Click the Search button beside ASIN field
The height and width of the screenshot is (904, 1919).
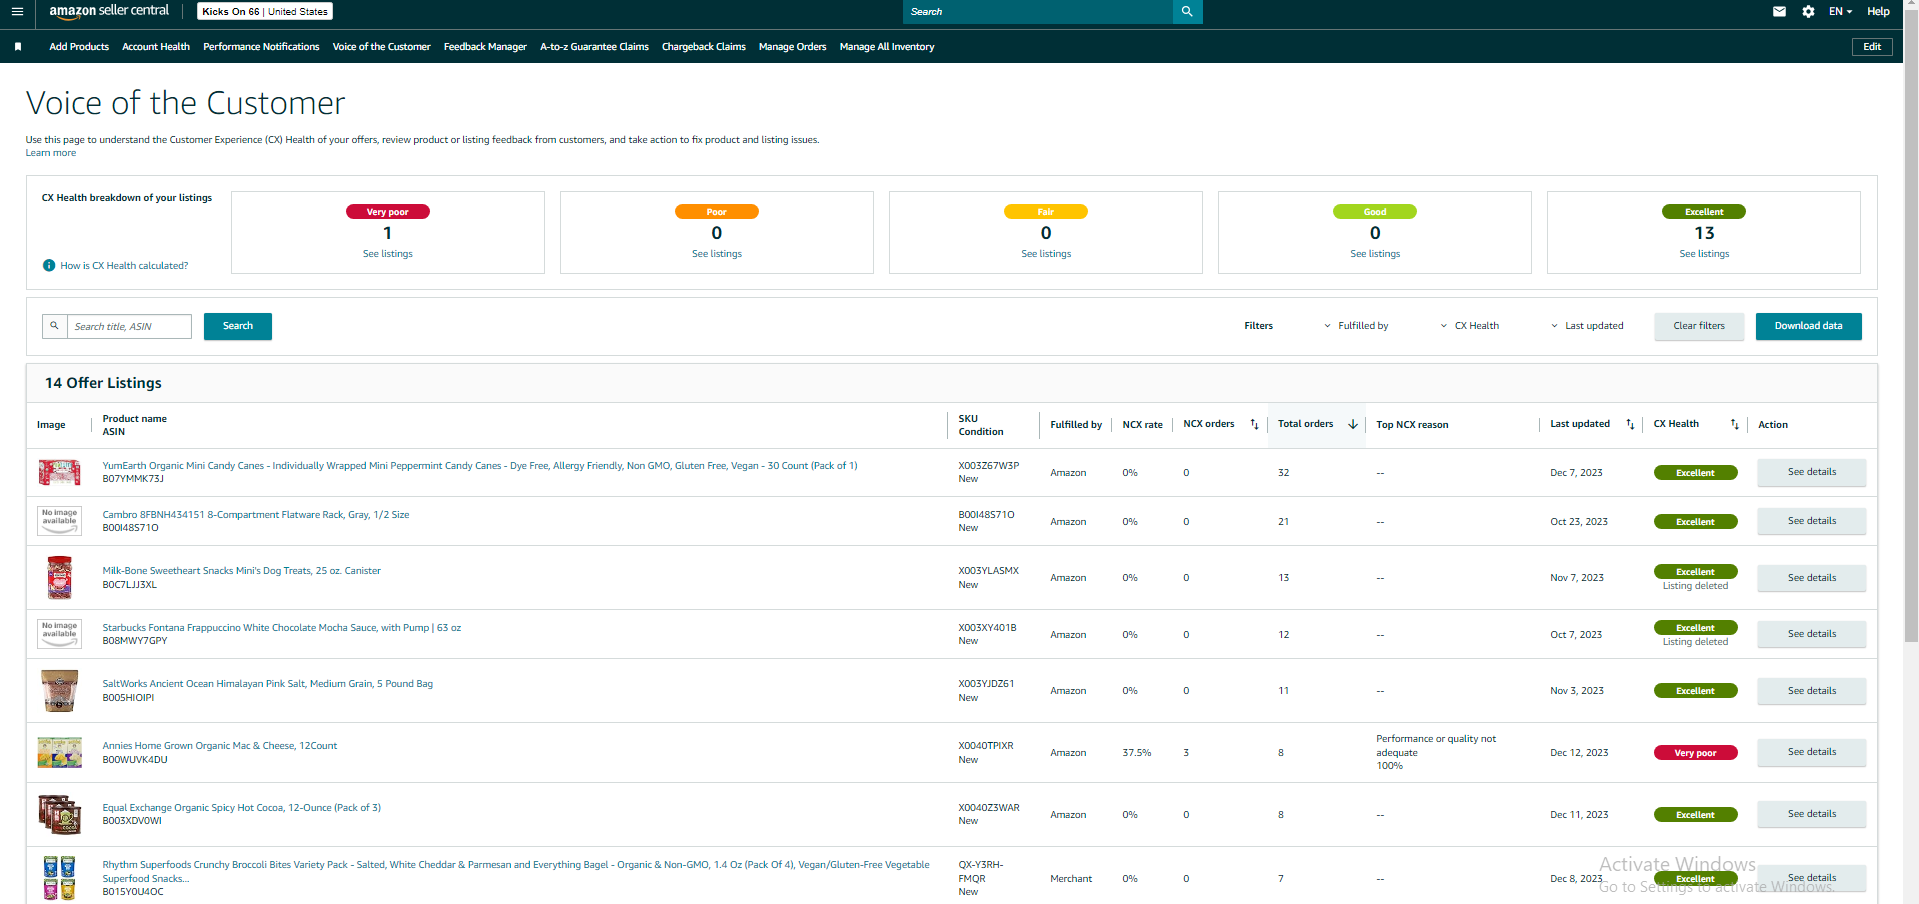click(238, 326)
